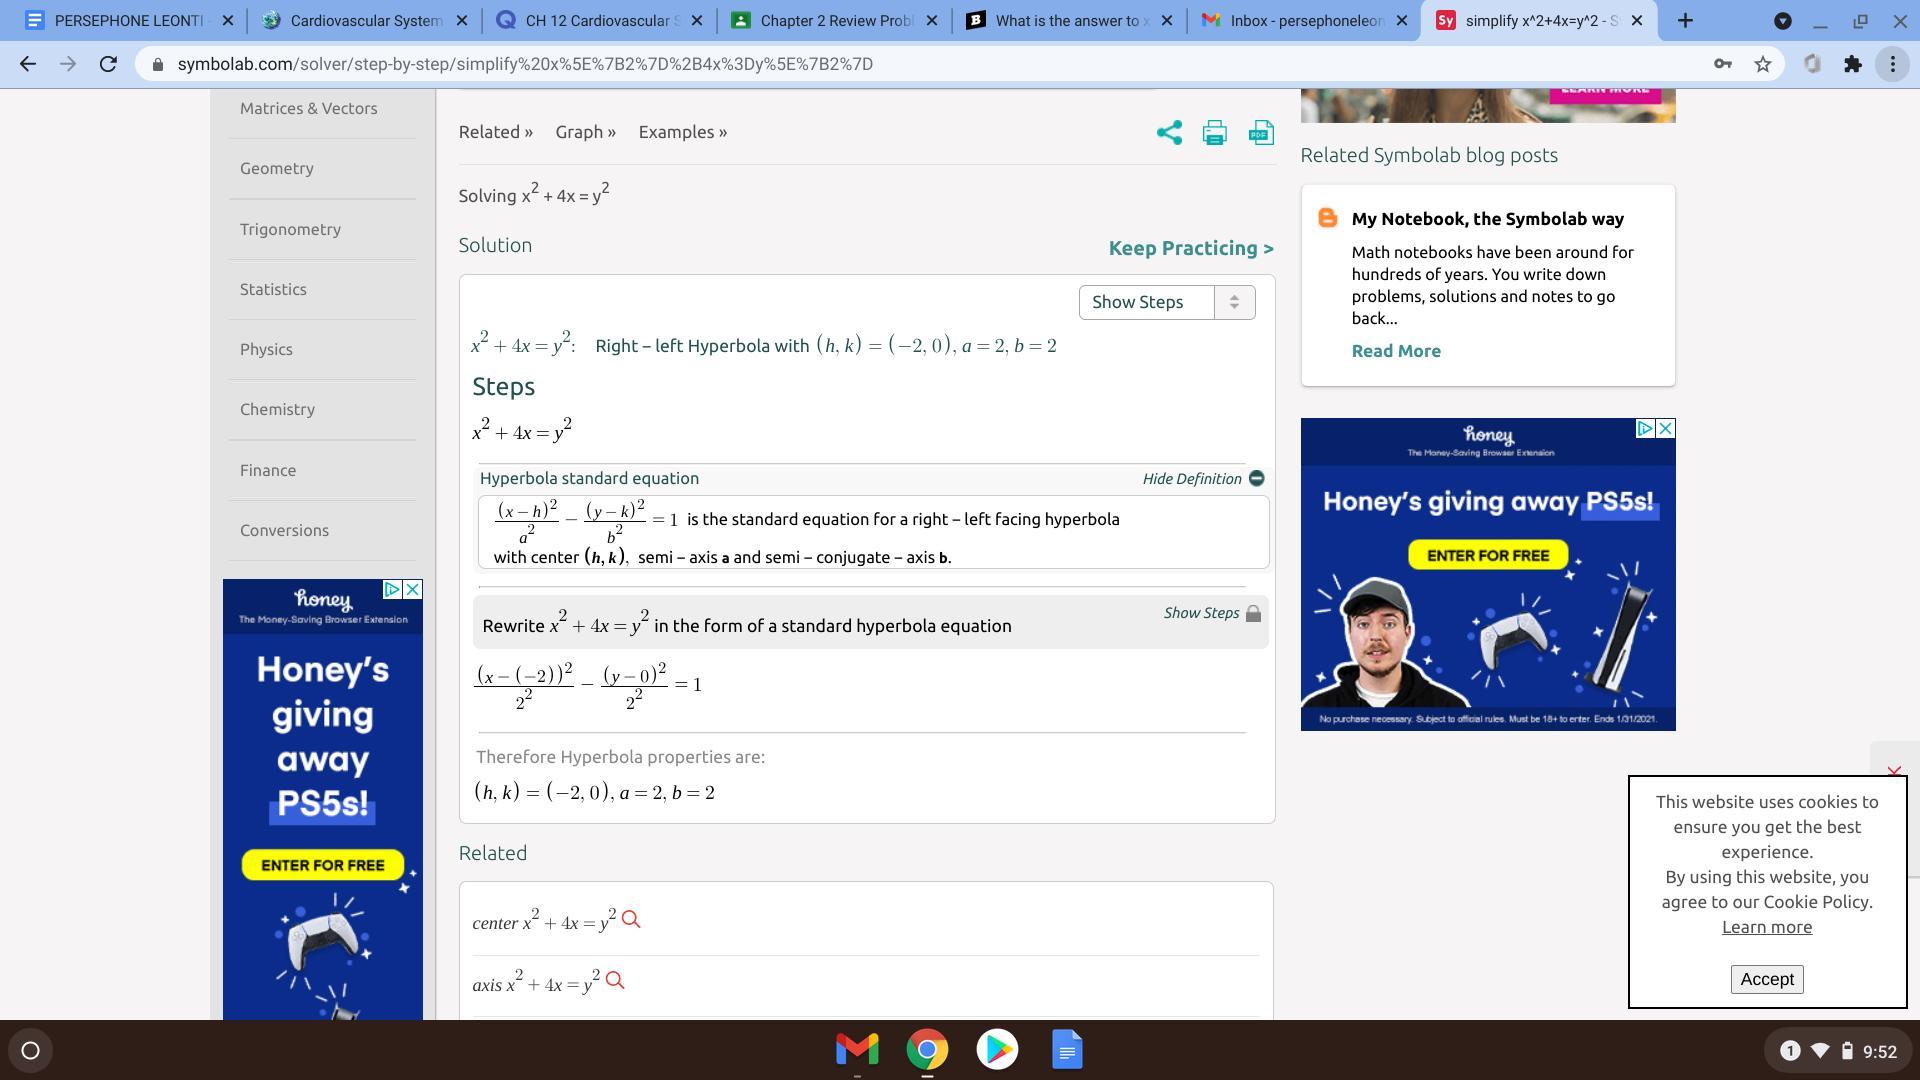
Task: Close the Honey ad in the right column
Action: [1665, 428]
